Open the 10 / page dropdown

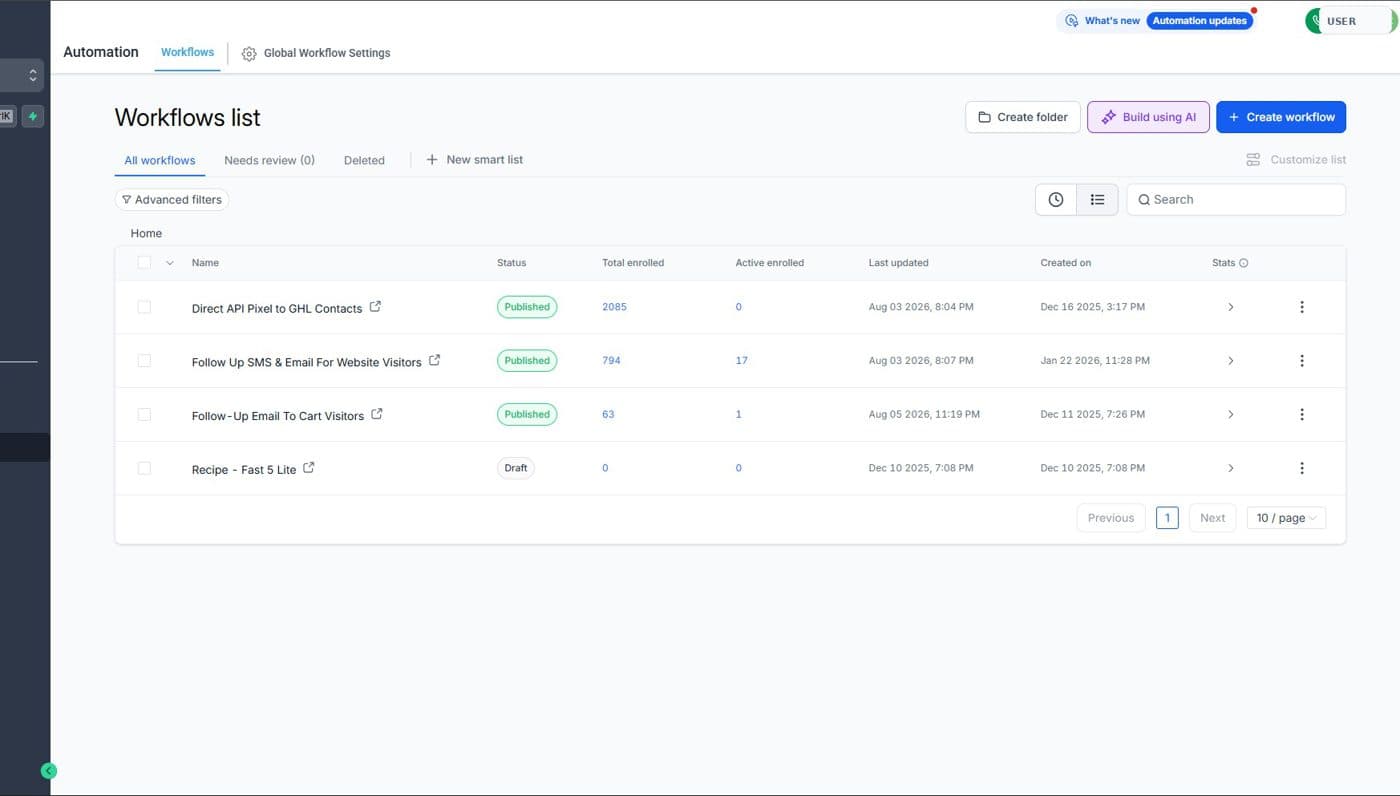click(1286, 518)
